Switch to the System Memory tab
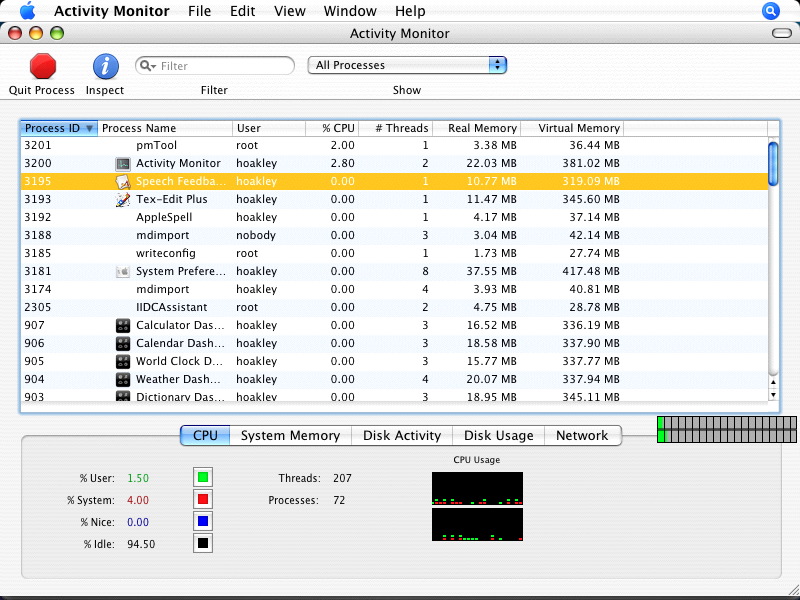Viewport: 800px width, 600px height. 290,435
